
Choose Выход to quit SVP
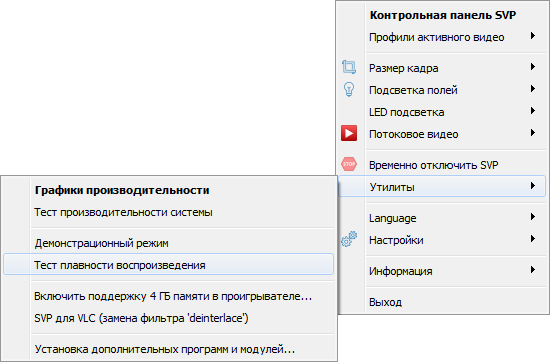(x=442, y=302)
